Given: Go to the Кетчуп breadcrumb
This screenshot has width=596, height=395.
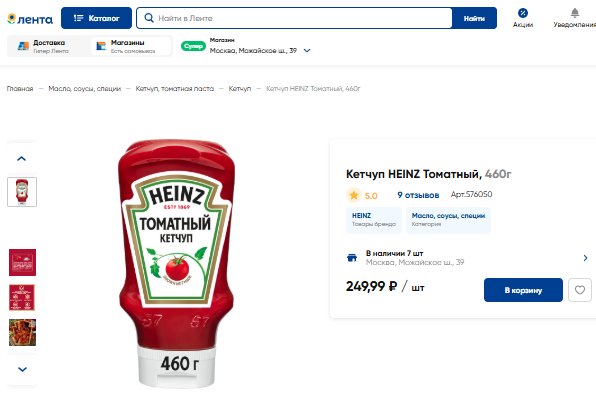Looking at the screenshot, I should (x=239, y=89).
